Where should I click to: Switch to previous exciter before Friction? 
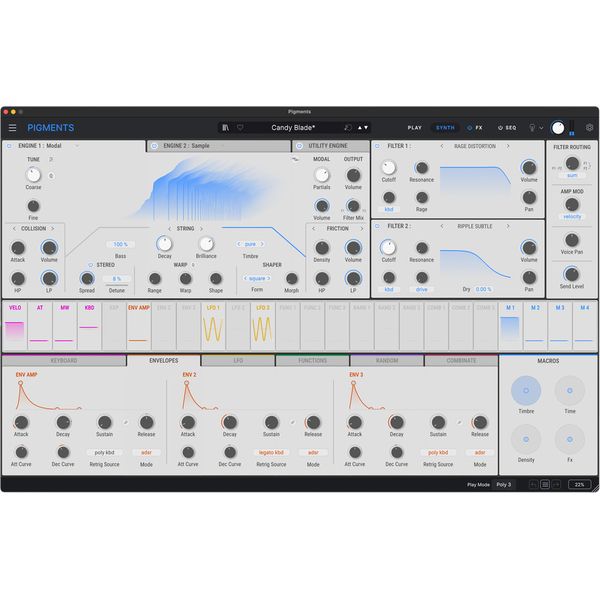click(313, 228)
